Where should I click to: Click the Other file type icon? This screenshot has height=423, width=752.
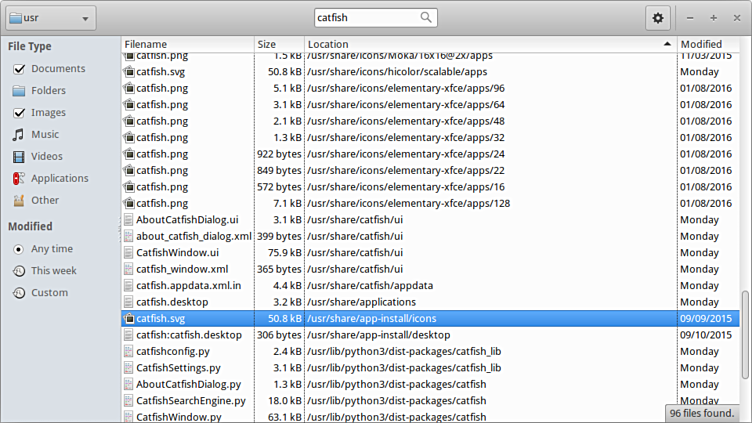[18, 201]
